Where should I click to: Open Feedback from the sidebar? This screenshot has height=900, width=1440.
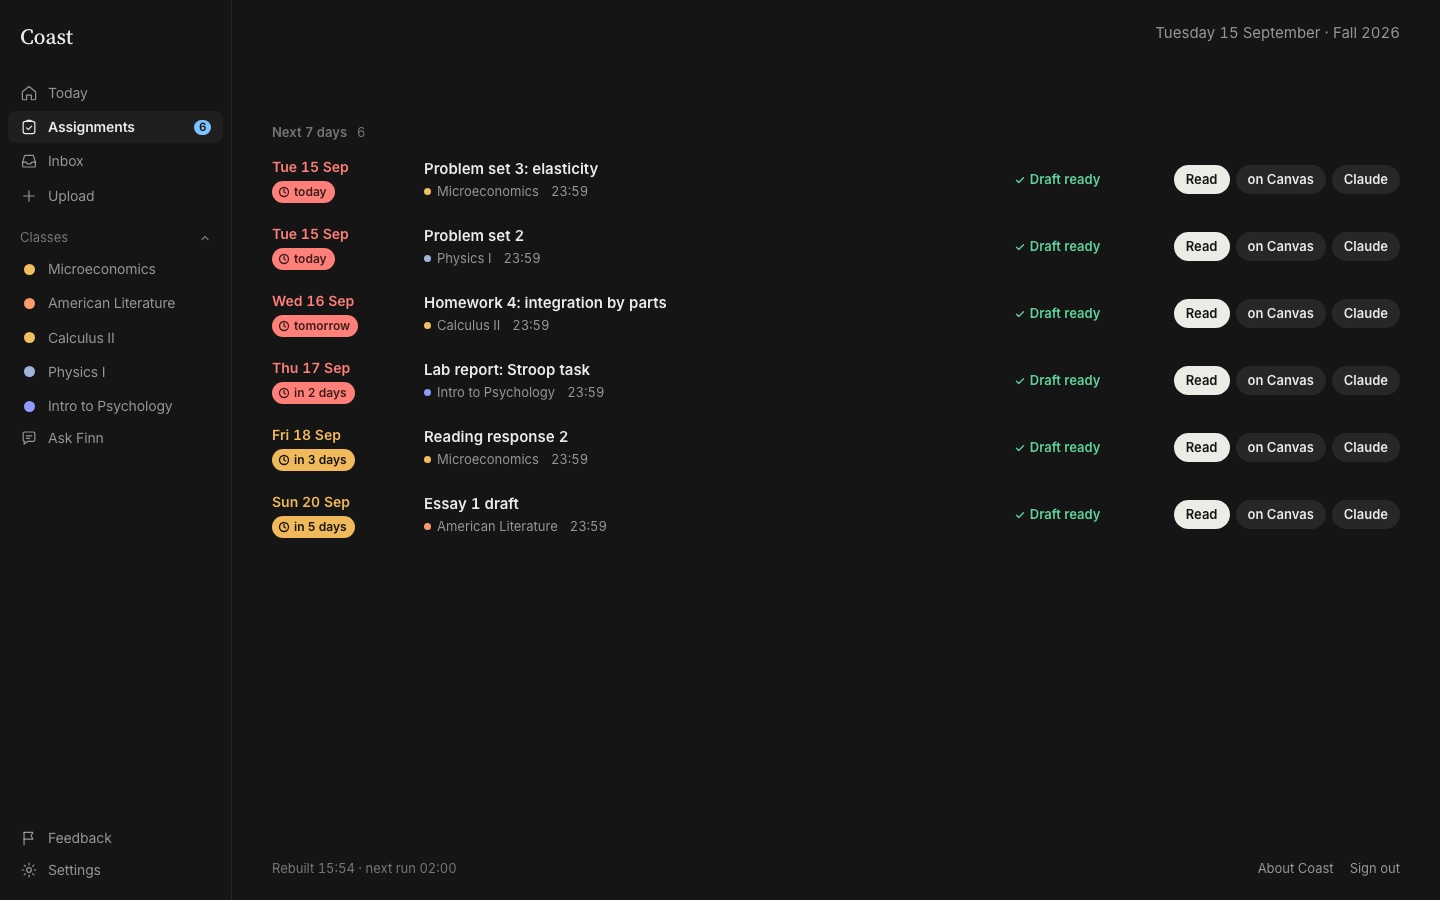115,838
